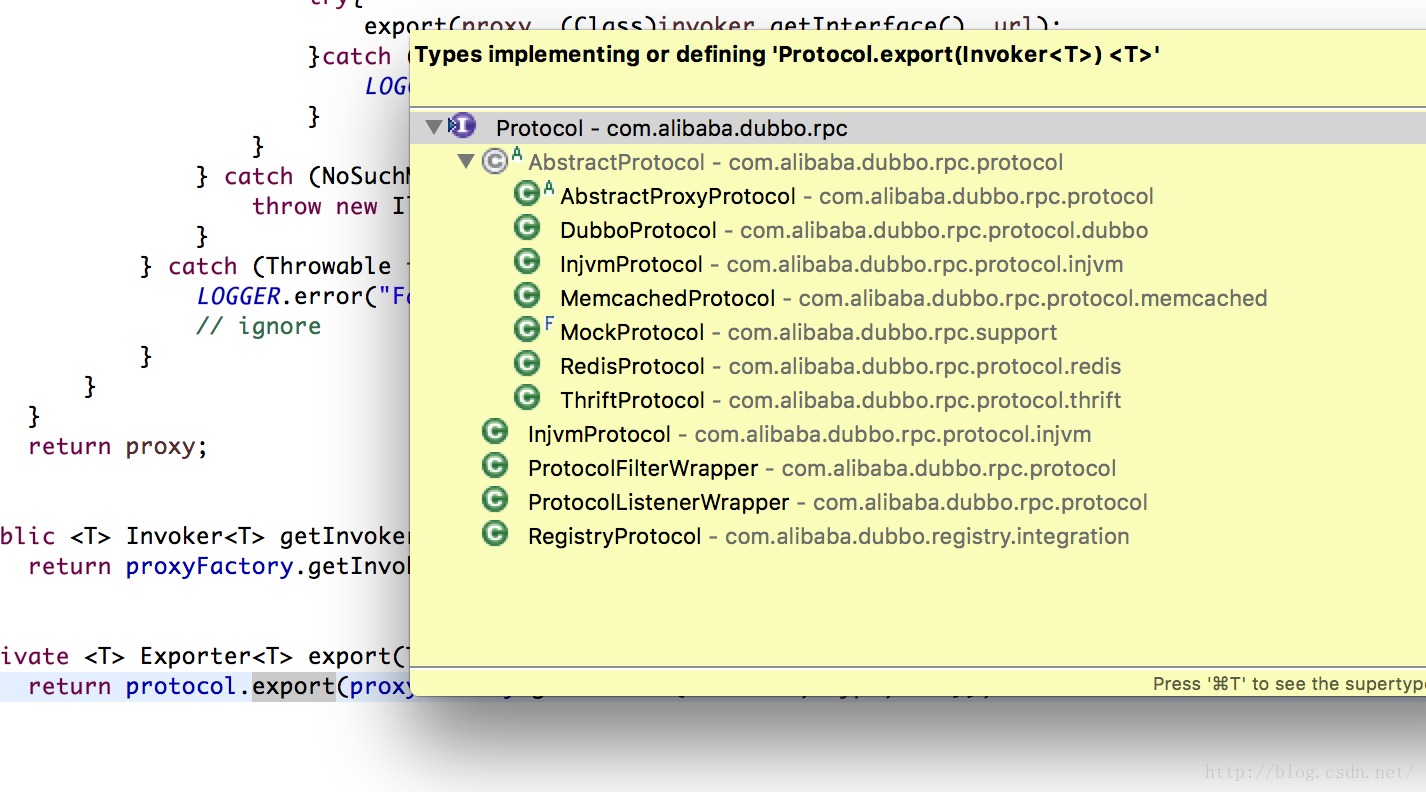Viewport: 1426px width, 792px height.
Task: Click 'Exporter<T>' in the method signature
Action: click(216, 656)
